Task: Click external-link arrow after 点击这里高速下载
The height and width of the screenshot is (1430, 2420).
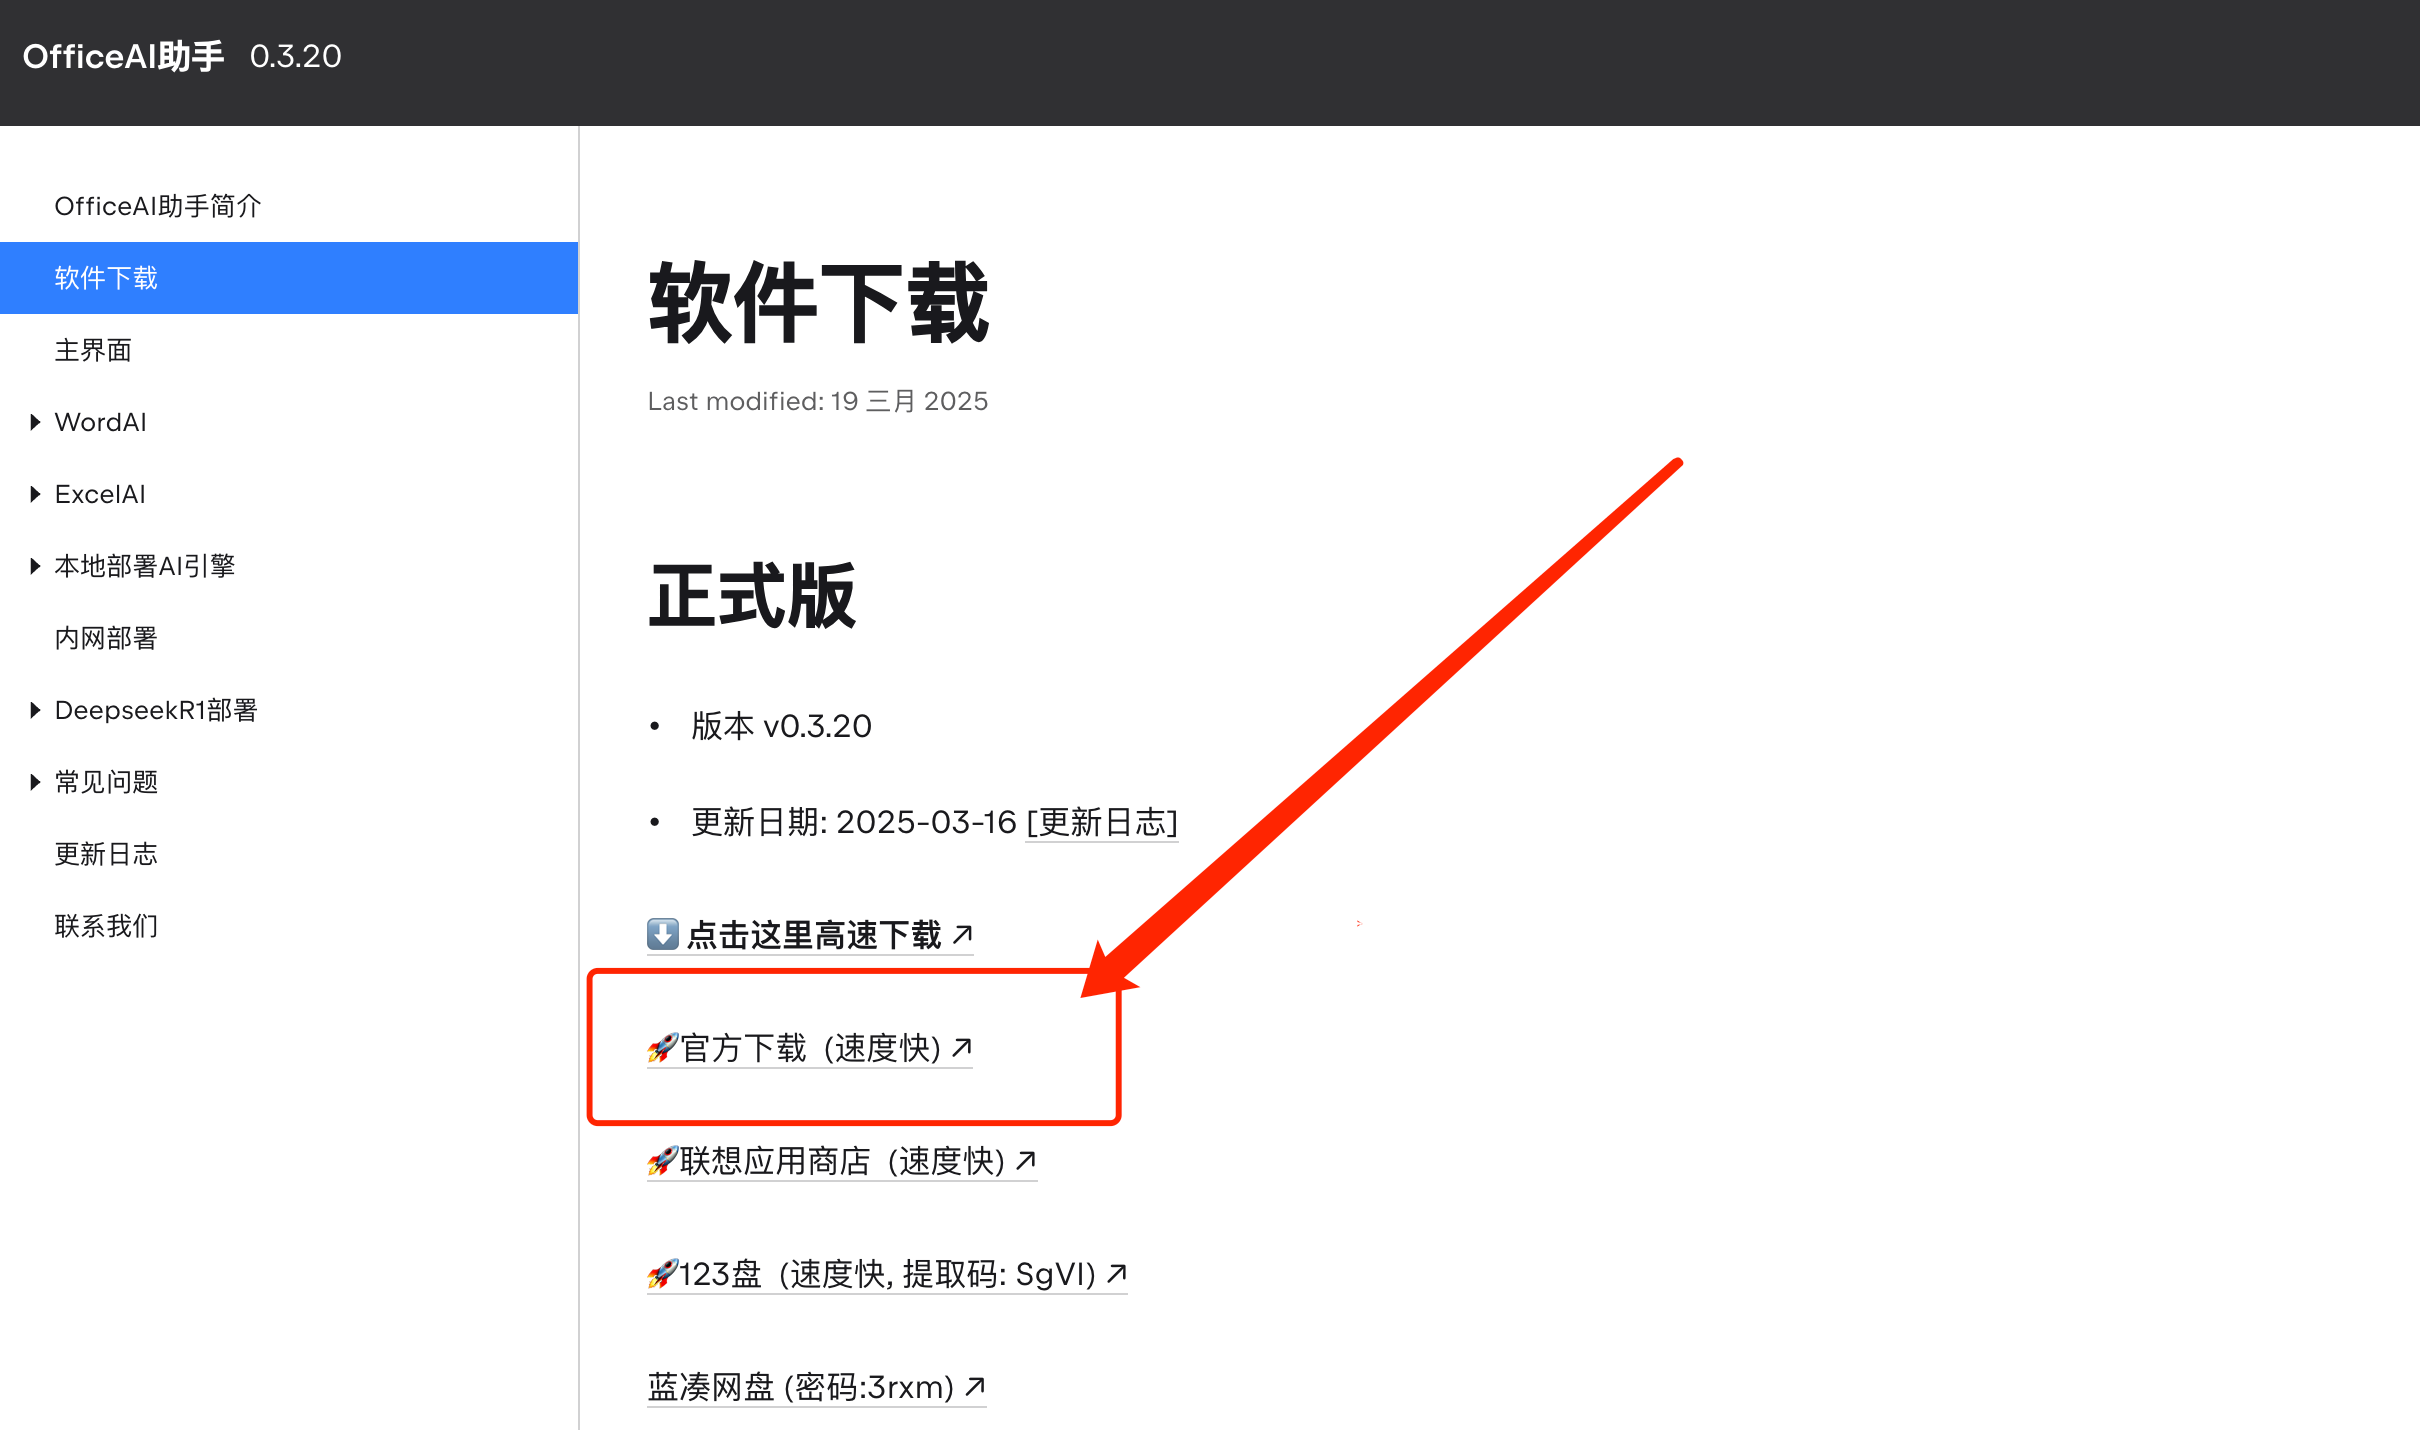Action: [x=962, y=934]
